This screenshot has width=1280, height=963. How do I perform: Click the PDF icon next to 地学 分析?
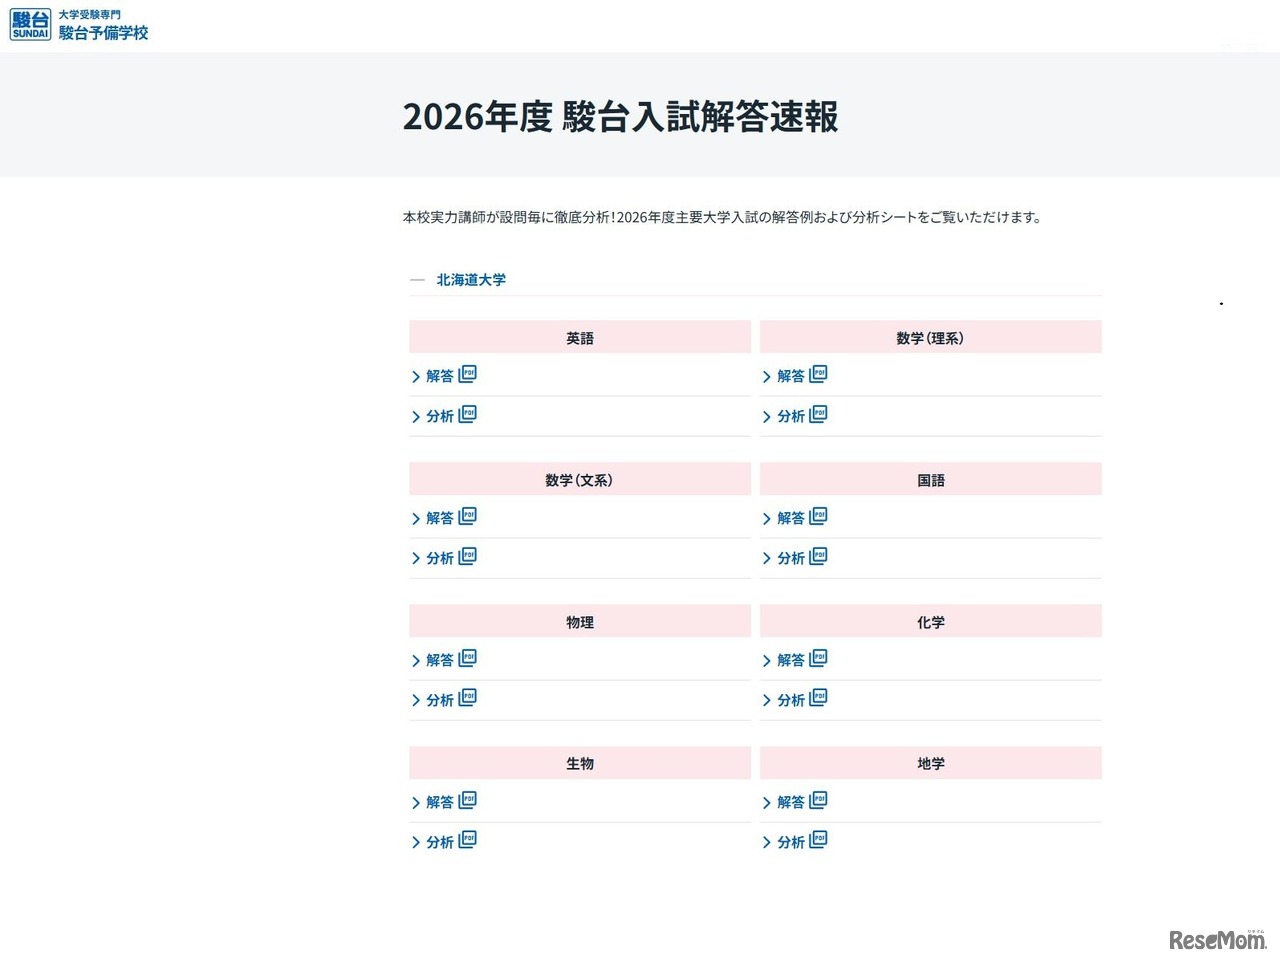pos(820,841)
